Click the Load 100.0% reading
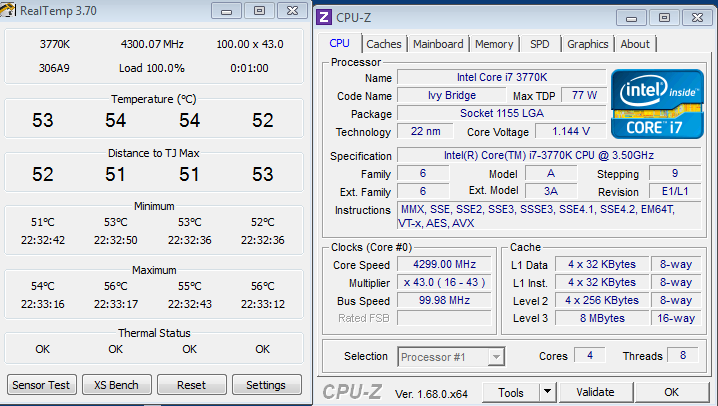 click(152, 68)
